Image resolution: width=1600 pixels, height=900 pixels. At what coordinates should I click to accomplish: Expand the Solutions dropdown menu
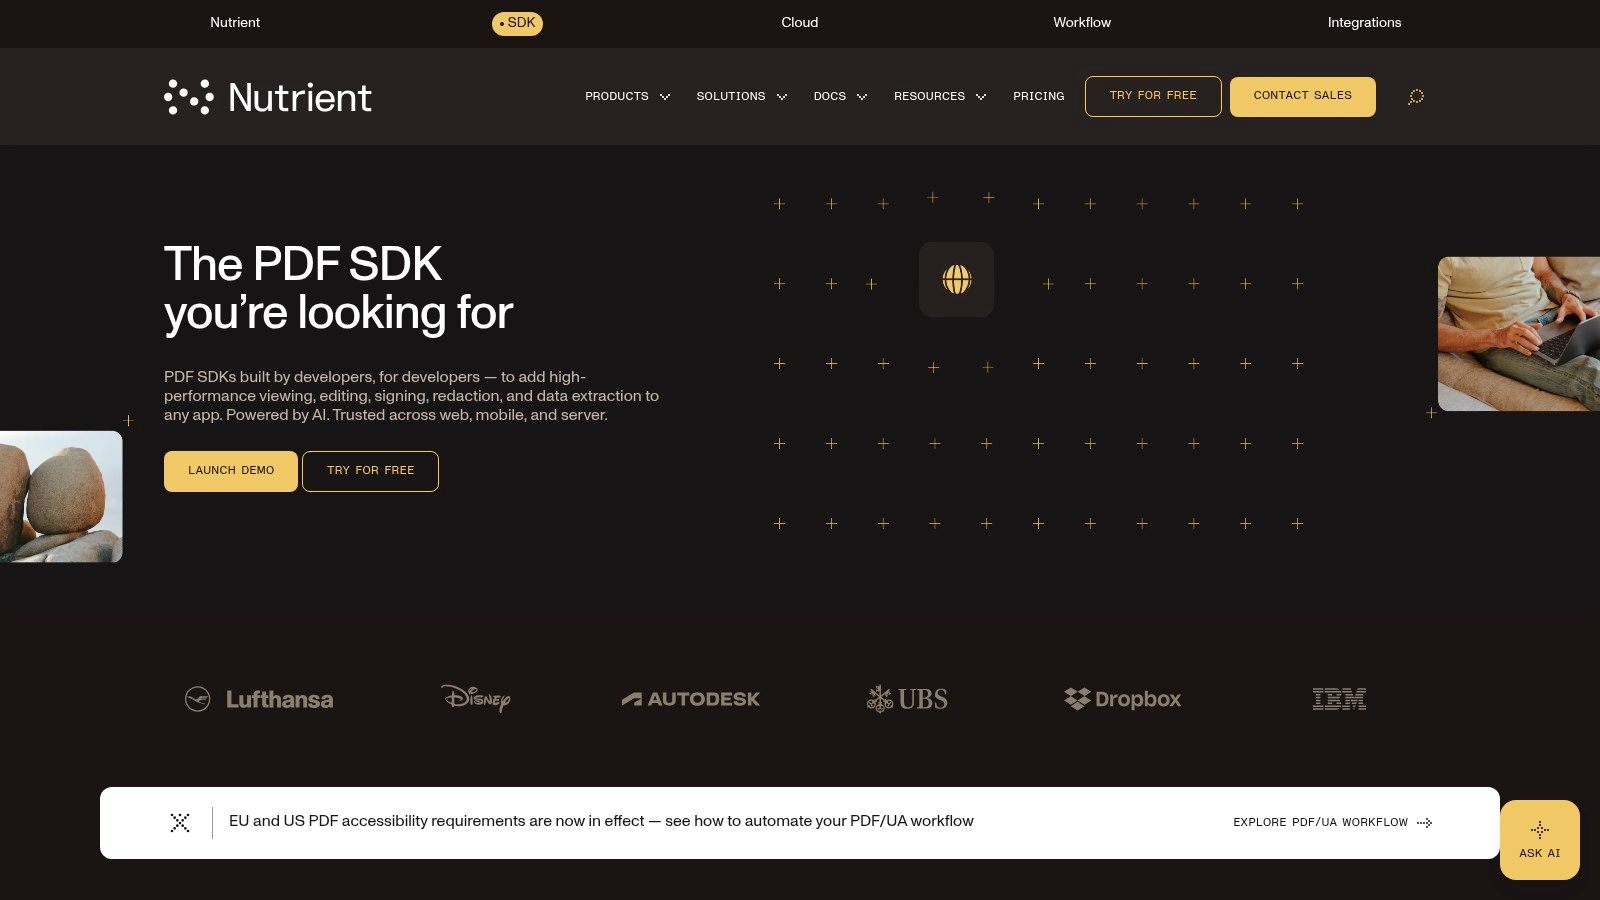point(742,97)
